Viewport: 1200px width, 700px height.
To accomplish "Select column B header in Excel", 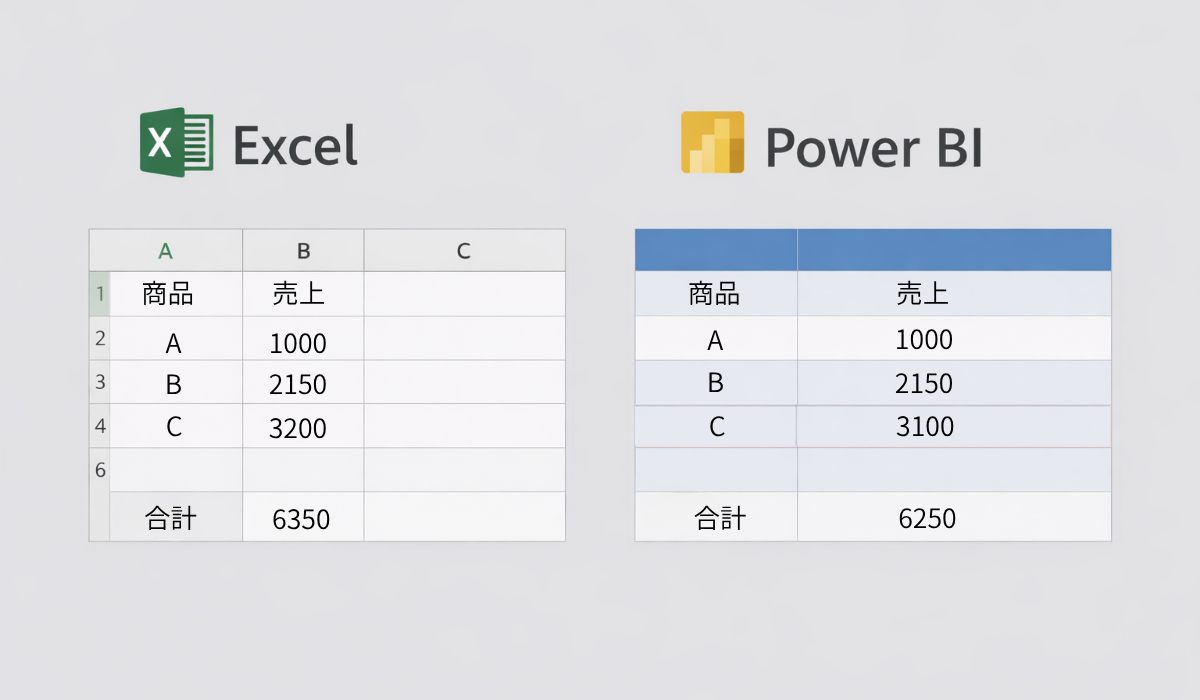I will click(303, 251).
